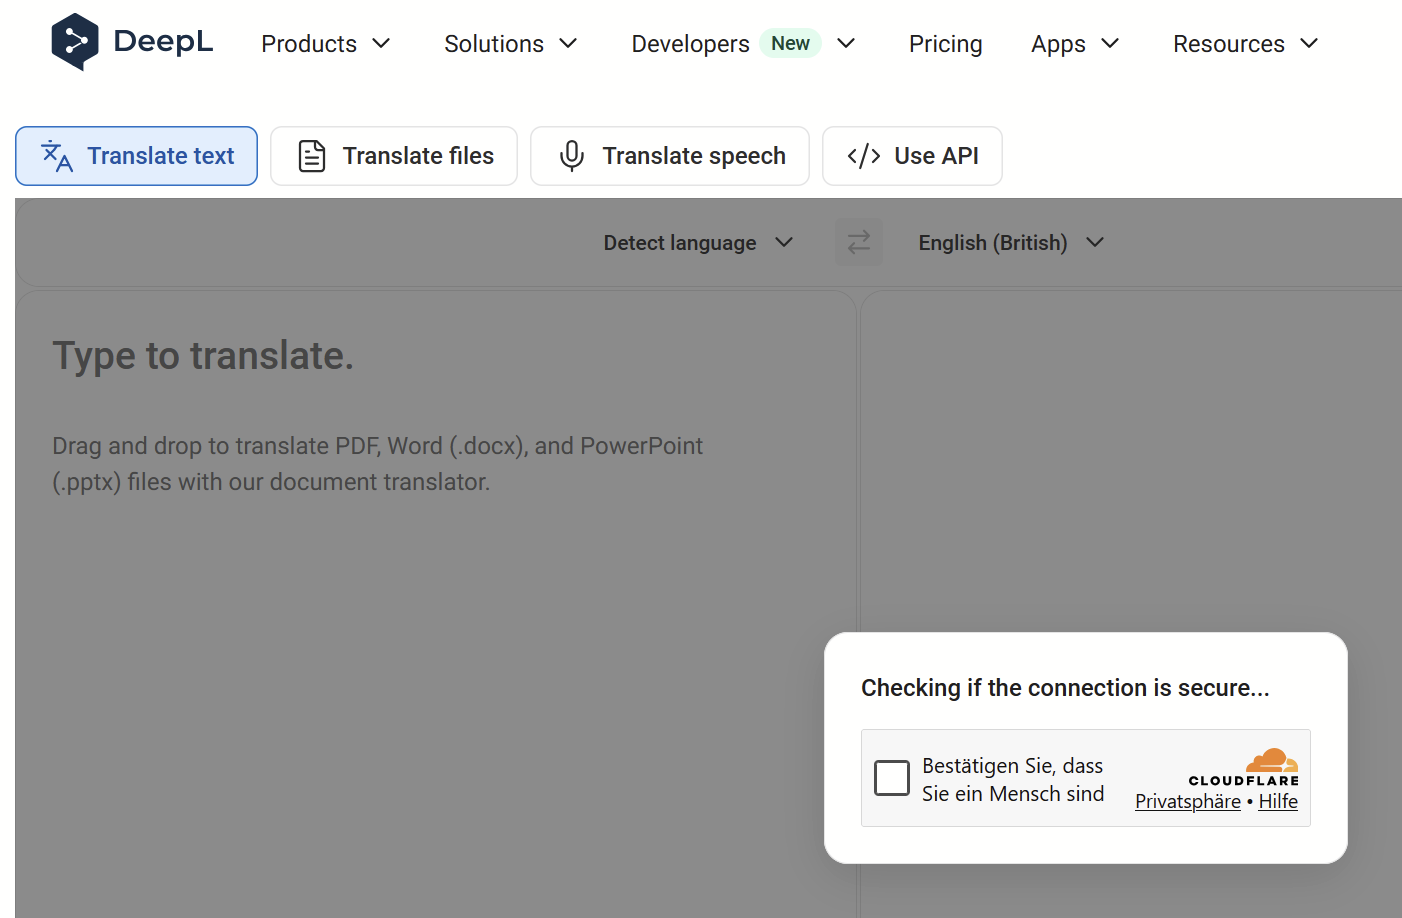Go to the Pricing page
Viewport: 1402px width, 918px height.
(x=946, y=44)
